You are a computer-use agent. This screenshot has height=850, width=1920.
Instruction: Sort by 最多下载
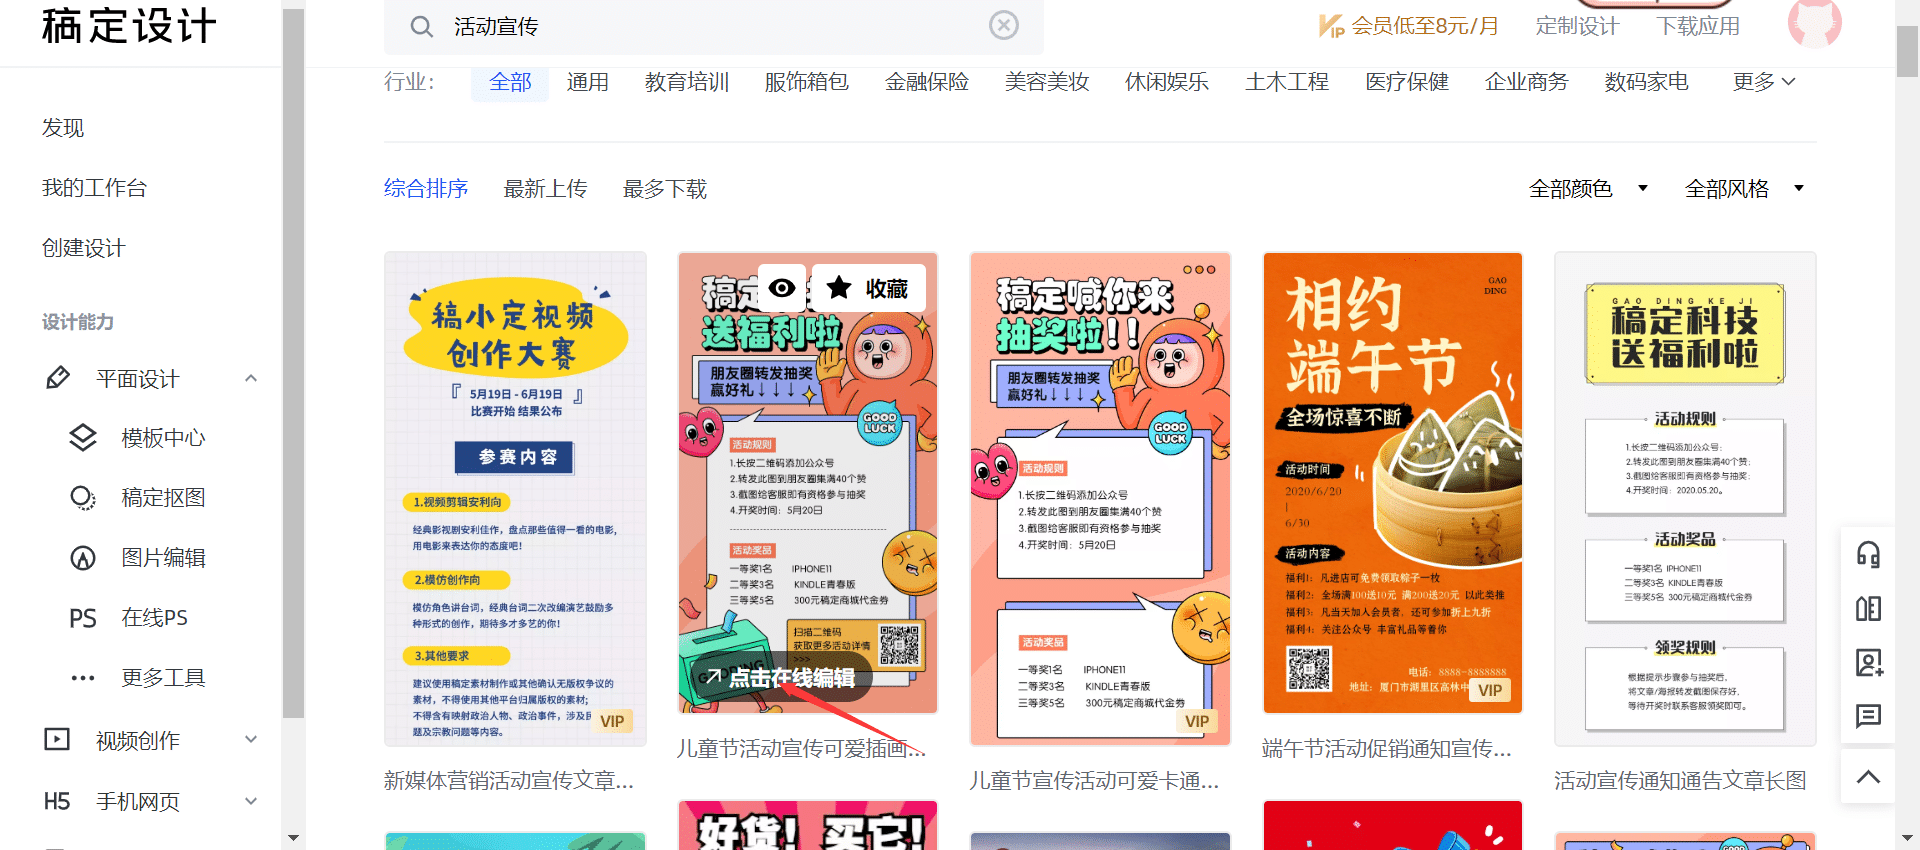(x=665, y=188)
